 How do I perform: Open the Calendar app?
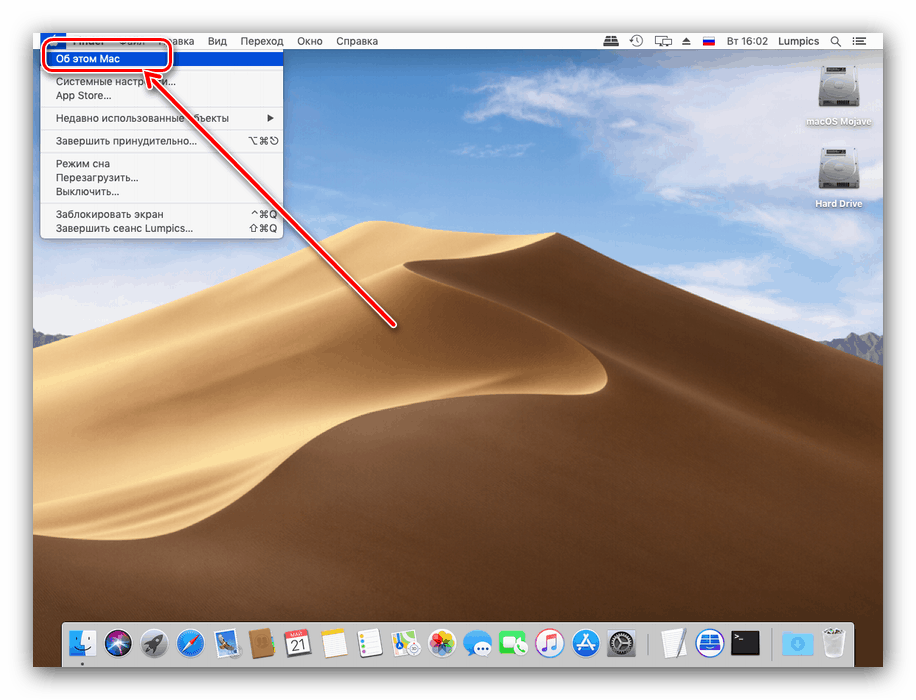pyautogui.click(x=297, y=643)
